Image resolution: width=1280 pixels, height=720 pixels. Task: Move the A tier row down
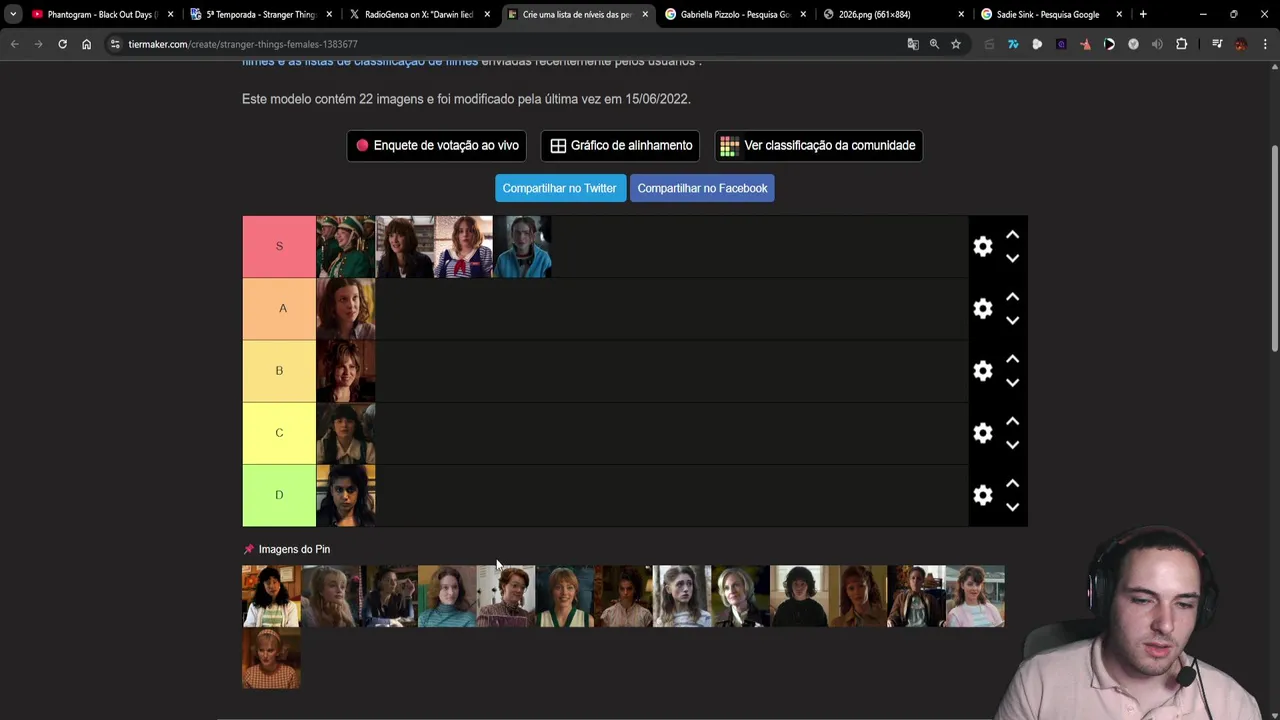click(1012, 320)
